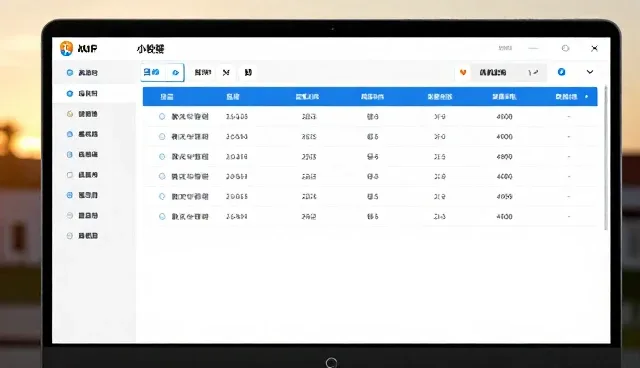Click the toolbar button right of the X icon
Image resolution: width=640 pixels, height=368 pixels.
[x=248, y=73]
